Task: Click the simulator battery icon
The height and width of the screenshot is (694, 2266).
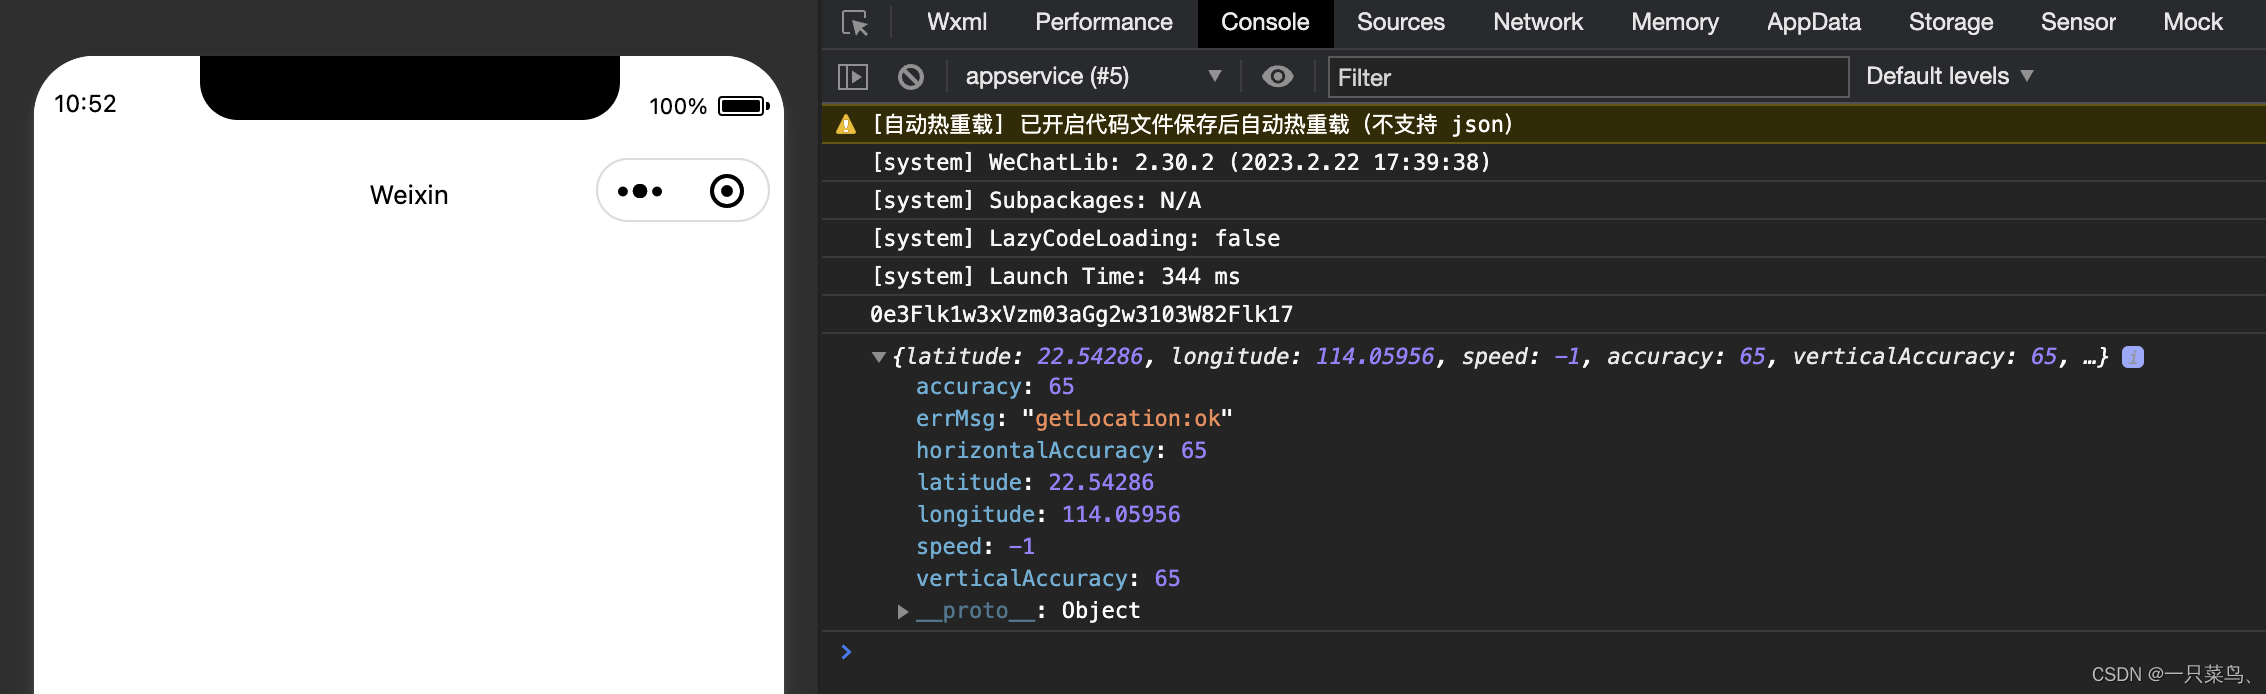Action: 743,106
